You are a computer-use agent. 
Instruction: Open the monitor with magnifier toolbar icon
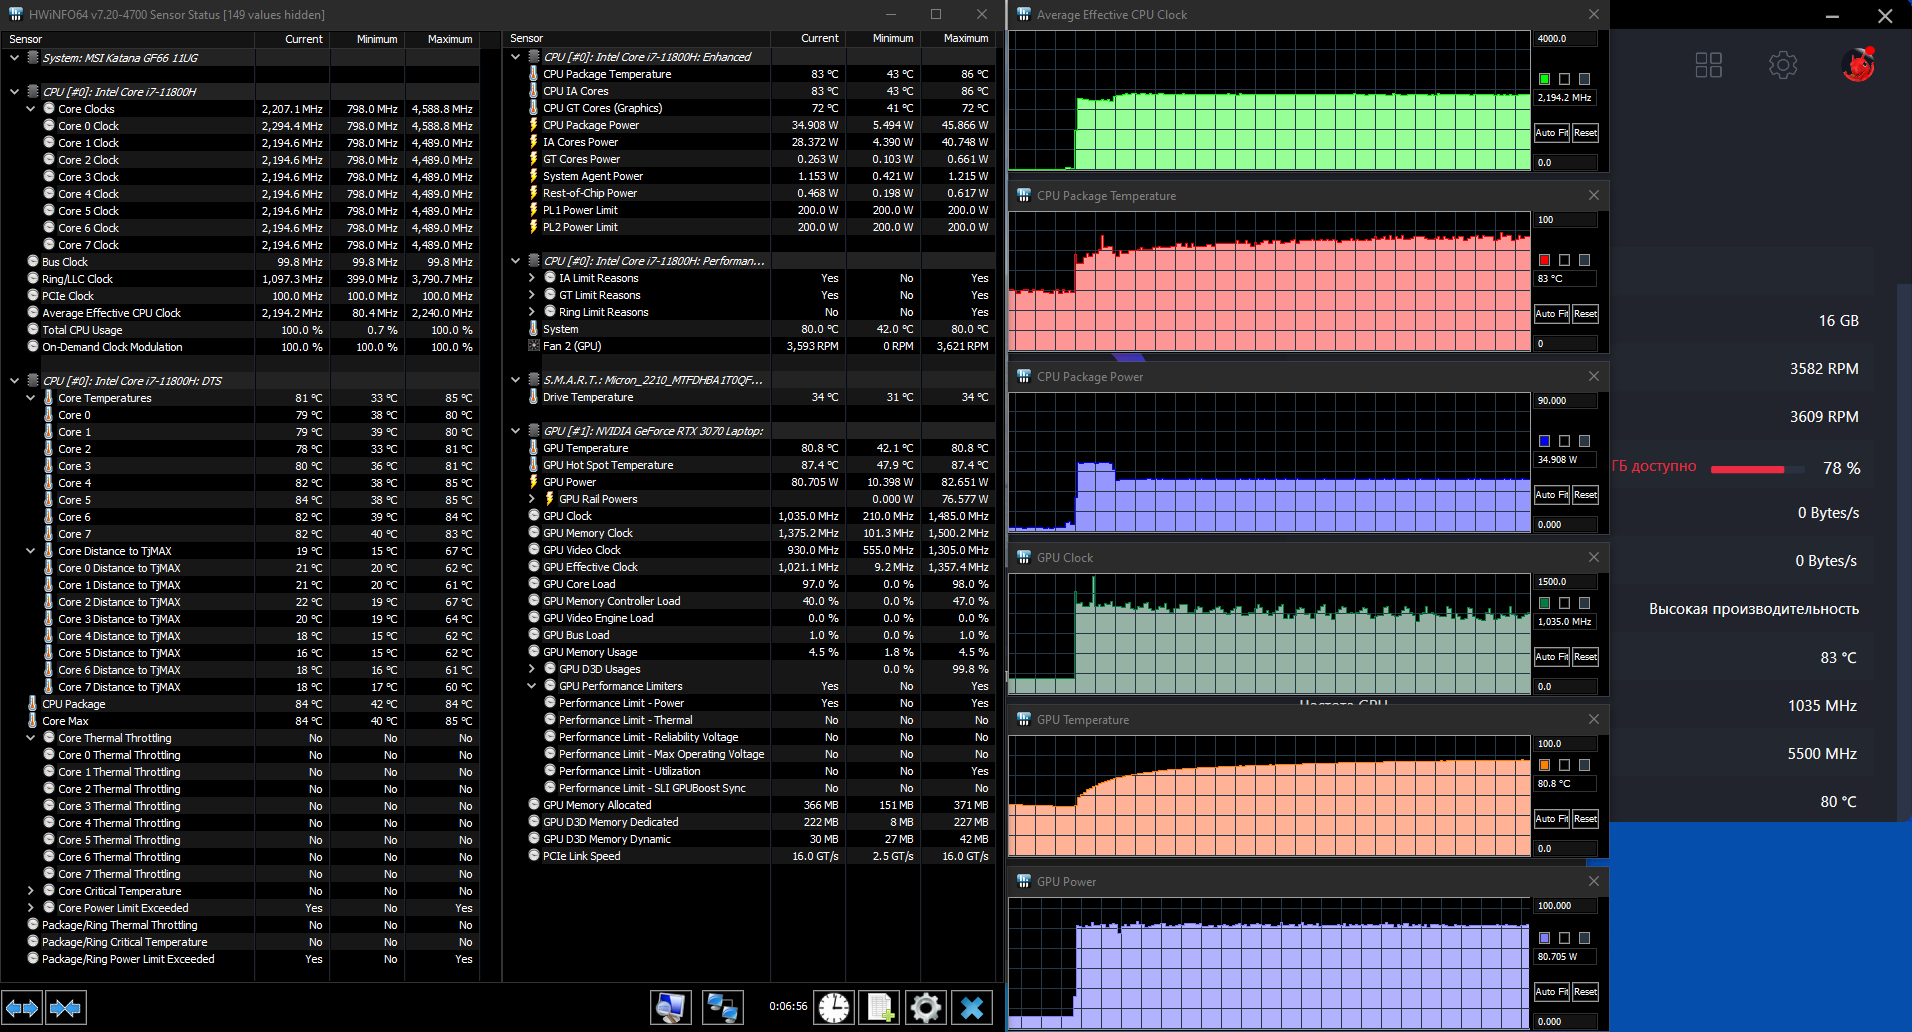coord(670,1007)
